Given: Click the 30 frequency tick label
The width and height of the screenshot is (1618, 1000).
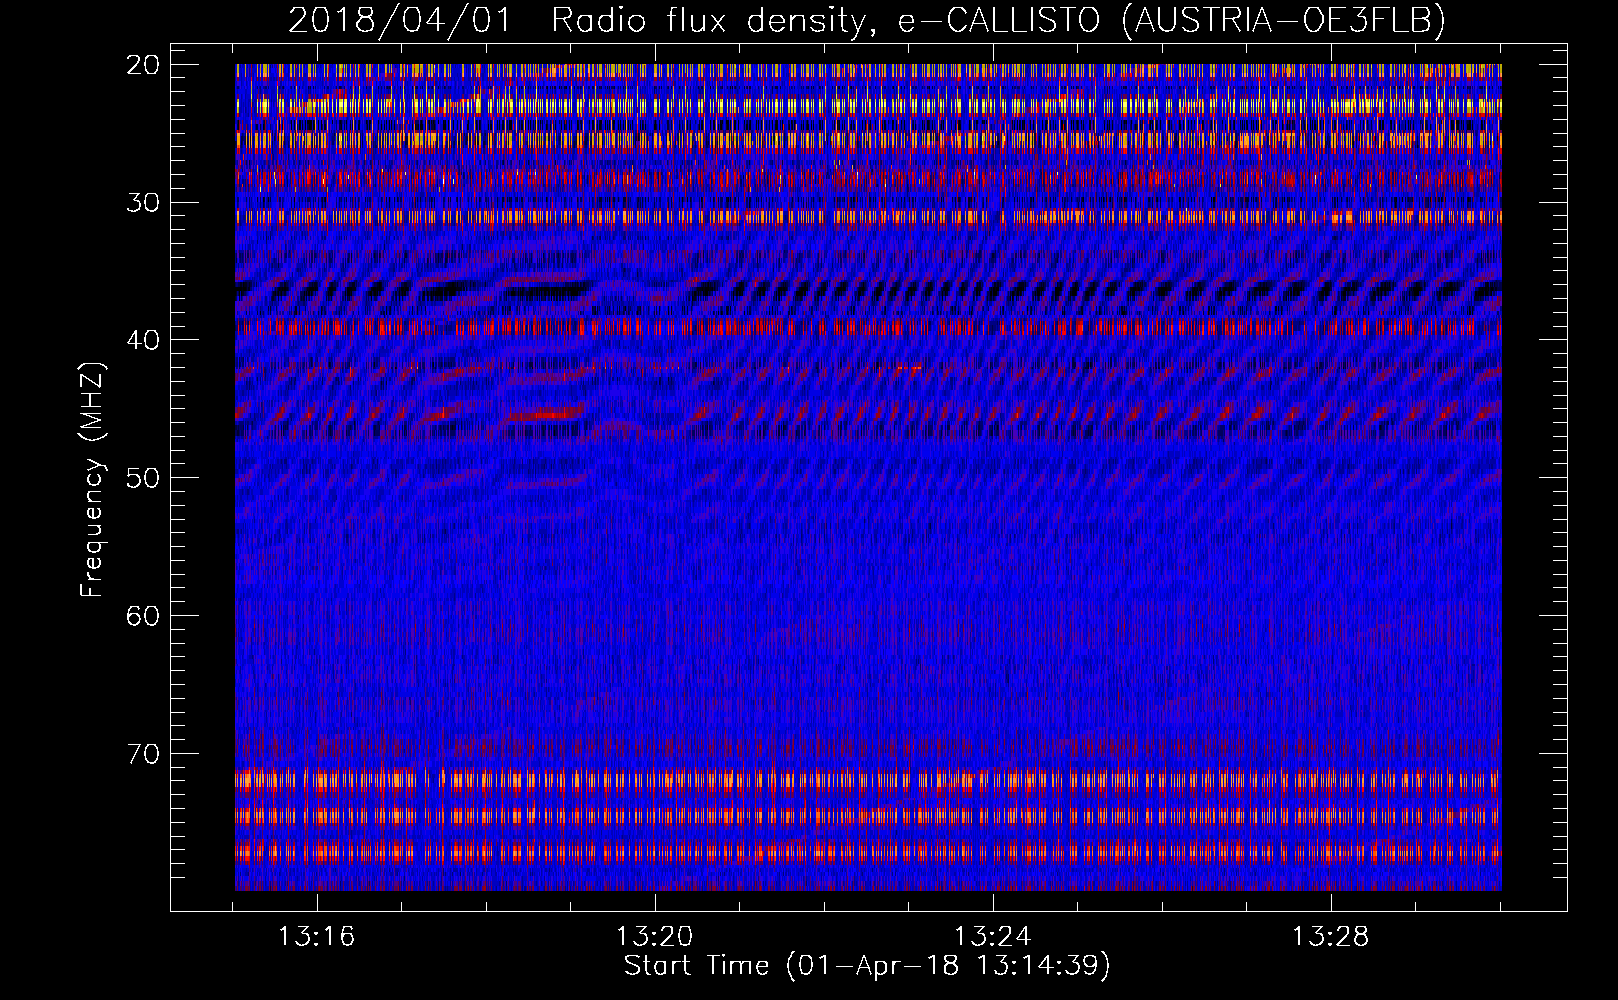Looking at the screenshot, I should point(143,203).
